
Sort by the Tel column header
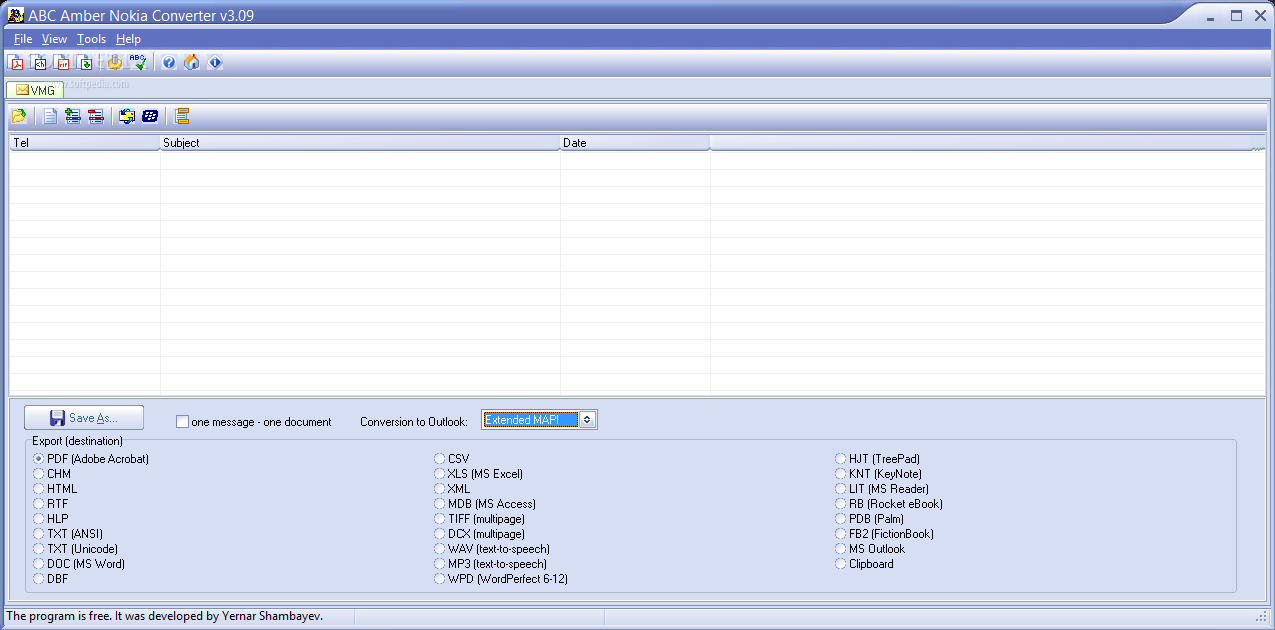[85, 143]
